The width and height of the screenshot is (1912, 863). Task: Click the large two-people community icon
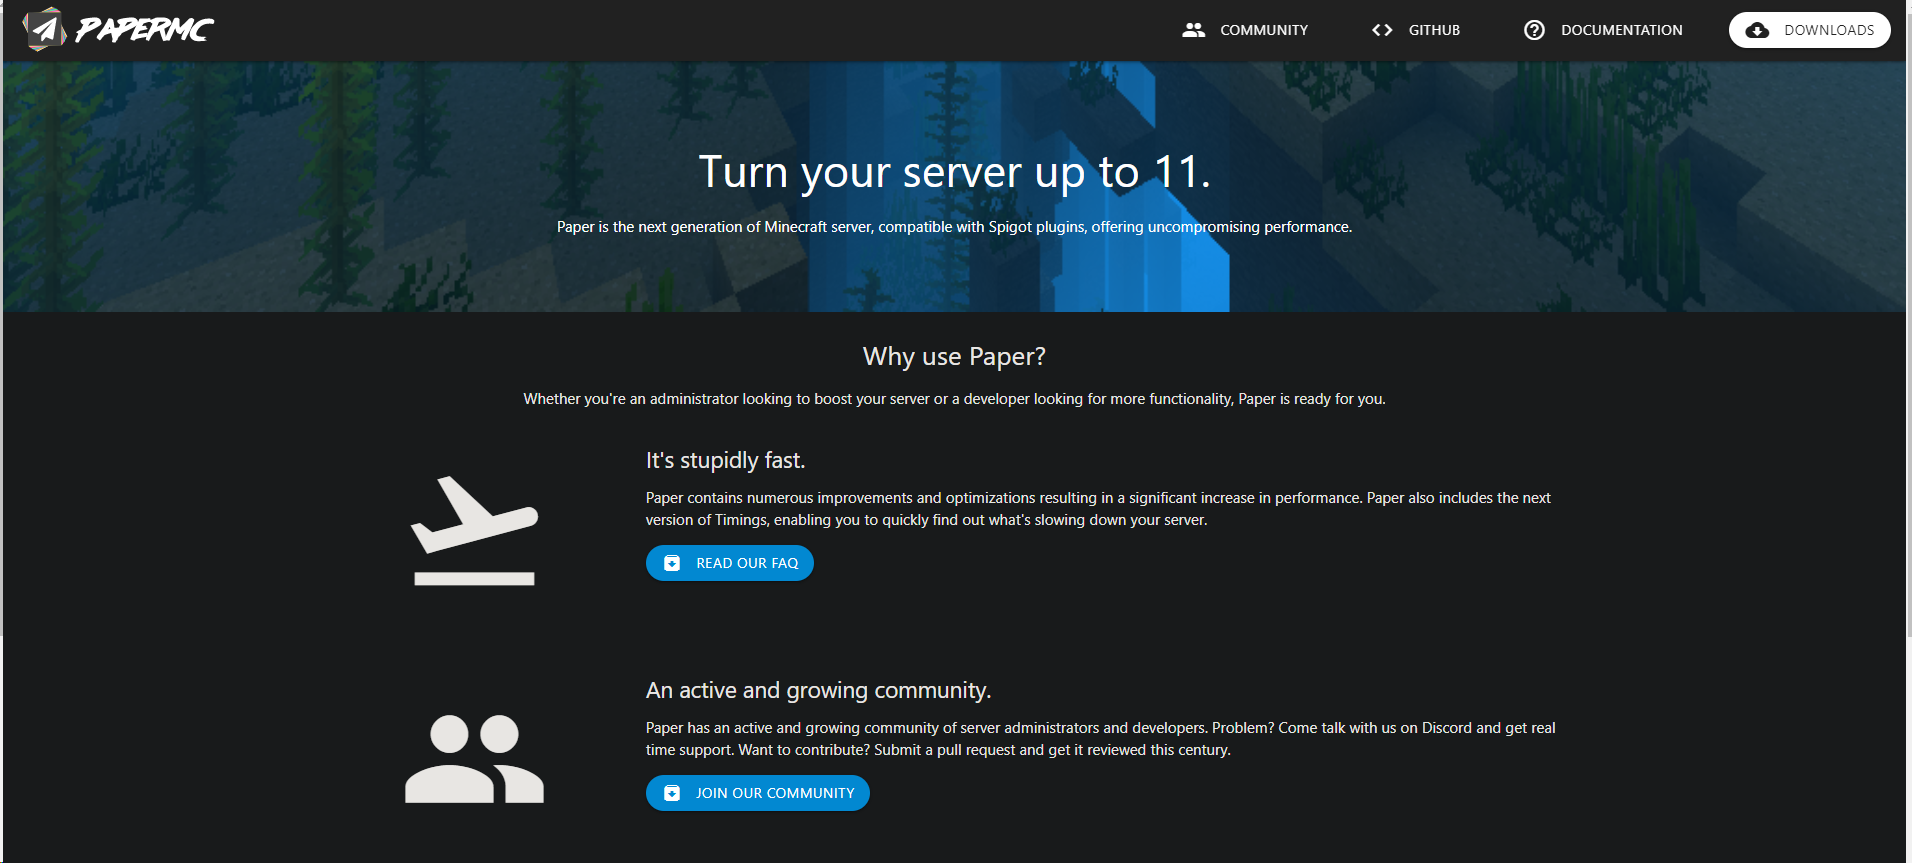pos(474,759)
